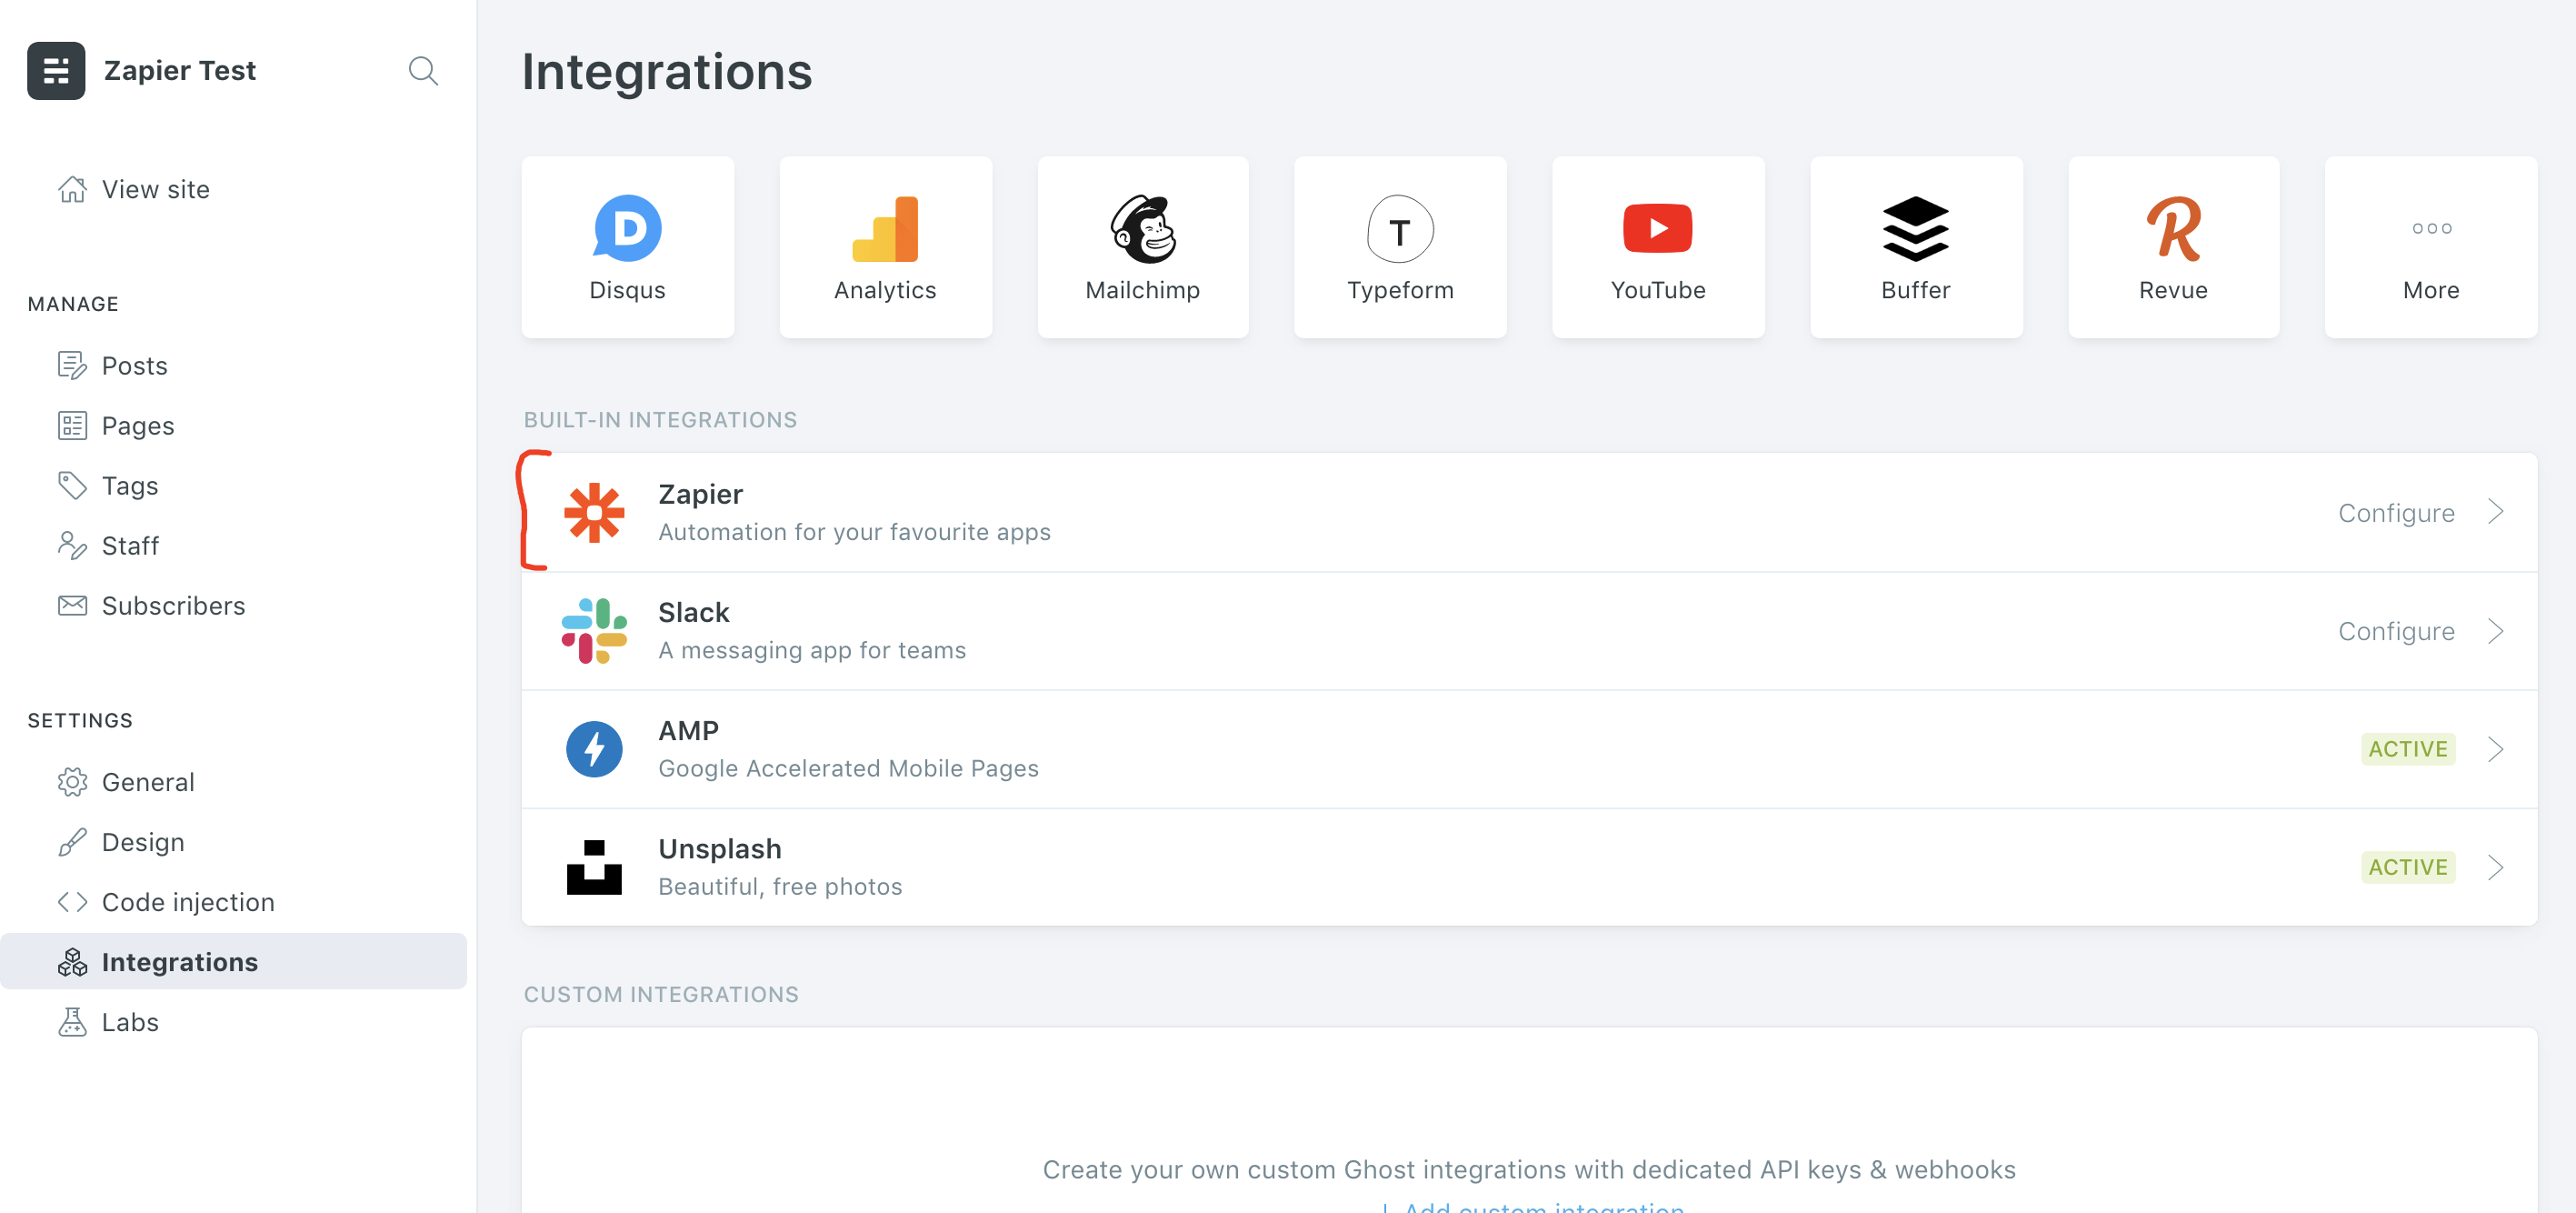Viewport: 2576px width, 1213px height.
Task: Click the Slack integration name
Action: click(694, 611)
